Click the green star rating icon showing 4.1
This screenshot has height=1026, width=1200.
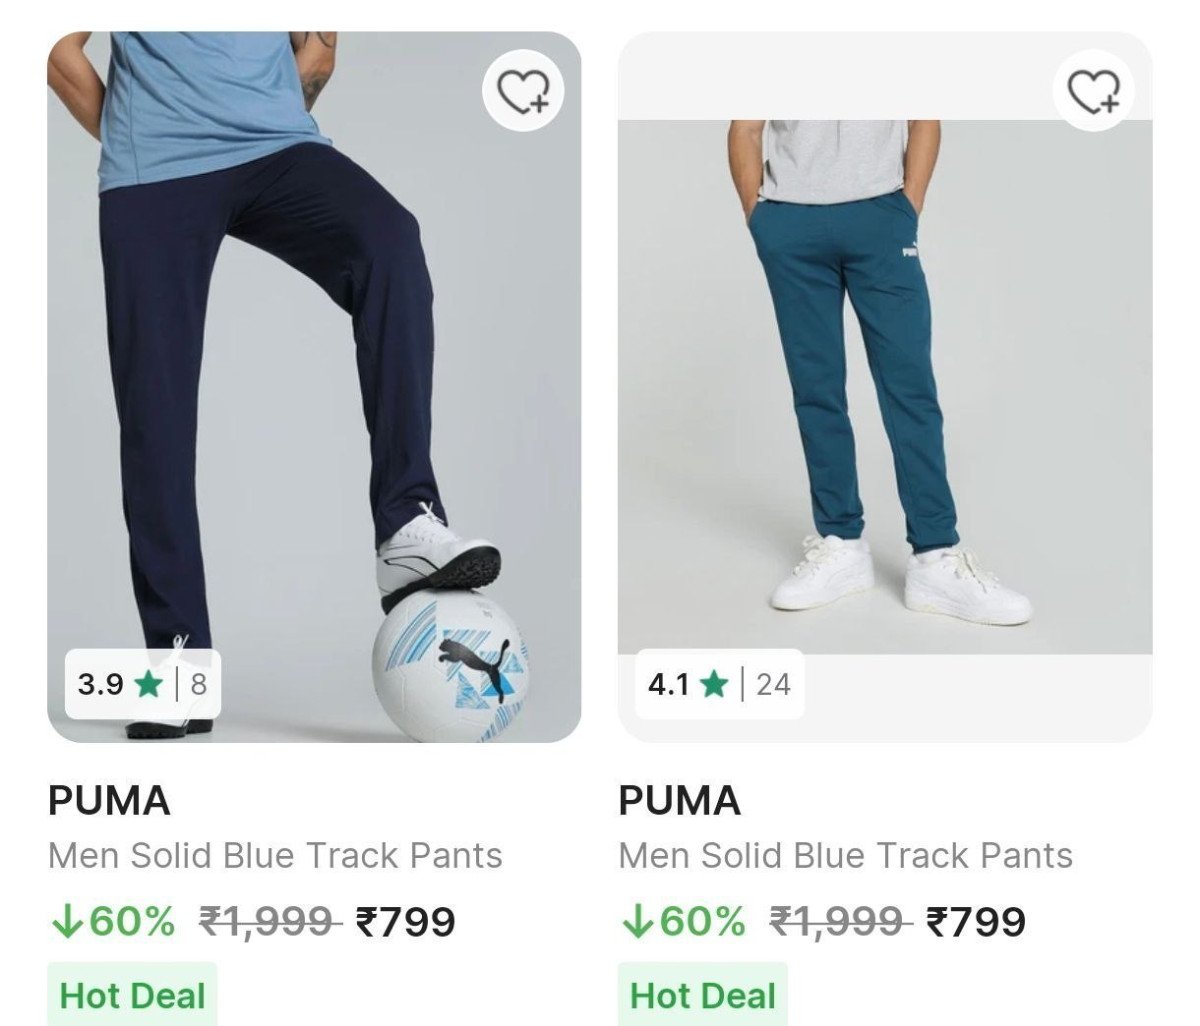pos(713,686)
